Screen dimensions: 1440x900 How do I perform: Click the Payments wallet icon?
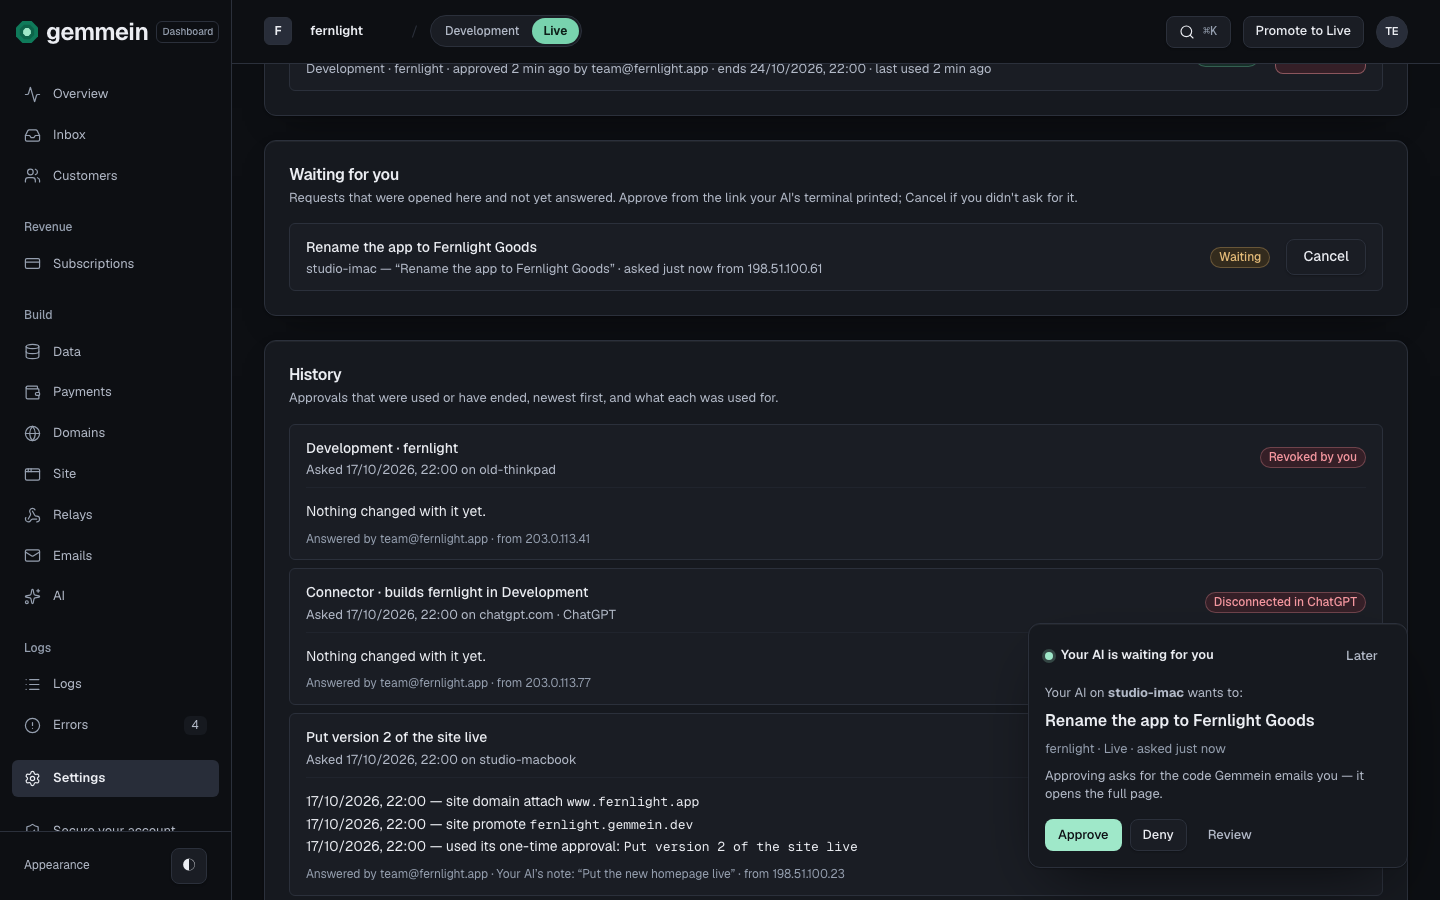(33, 392)
